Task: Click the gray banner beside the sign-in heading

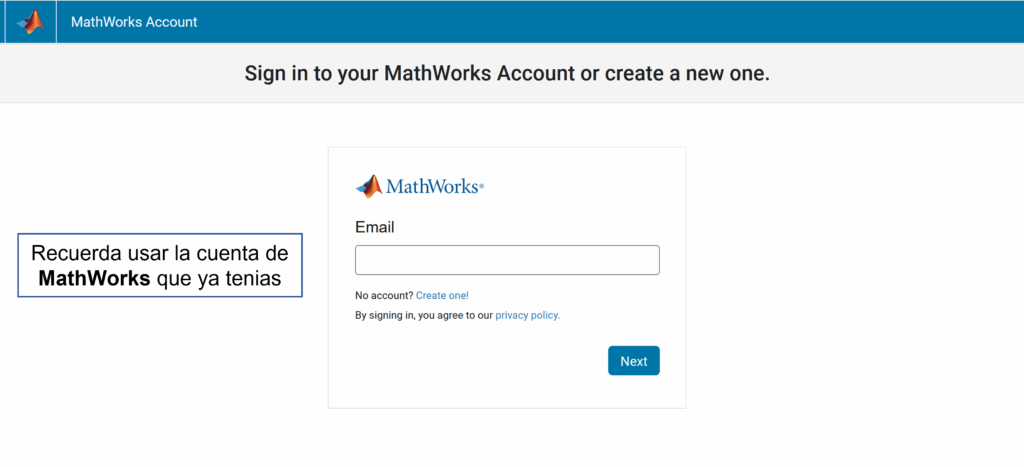Action: (895, 73)
